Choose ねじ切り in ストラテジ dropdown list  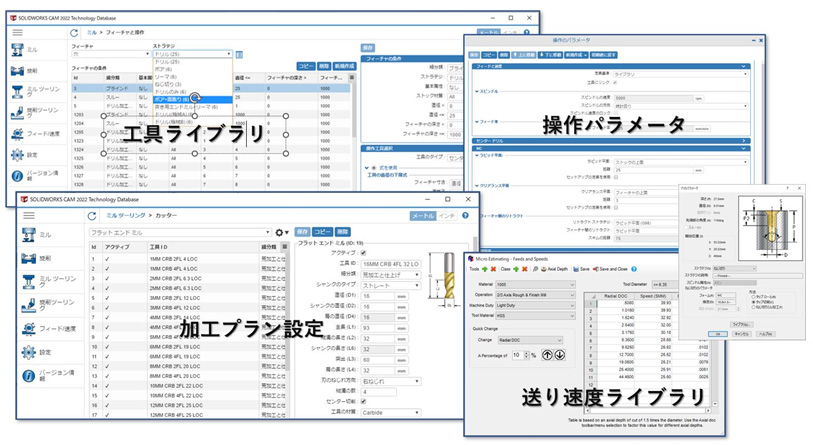point(193,84)
